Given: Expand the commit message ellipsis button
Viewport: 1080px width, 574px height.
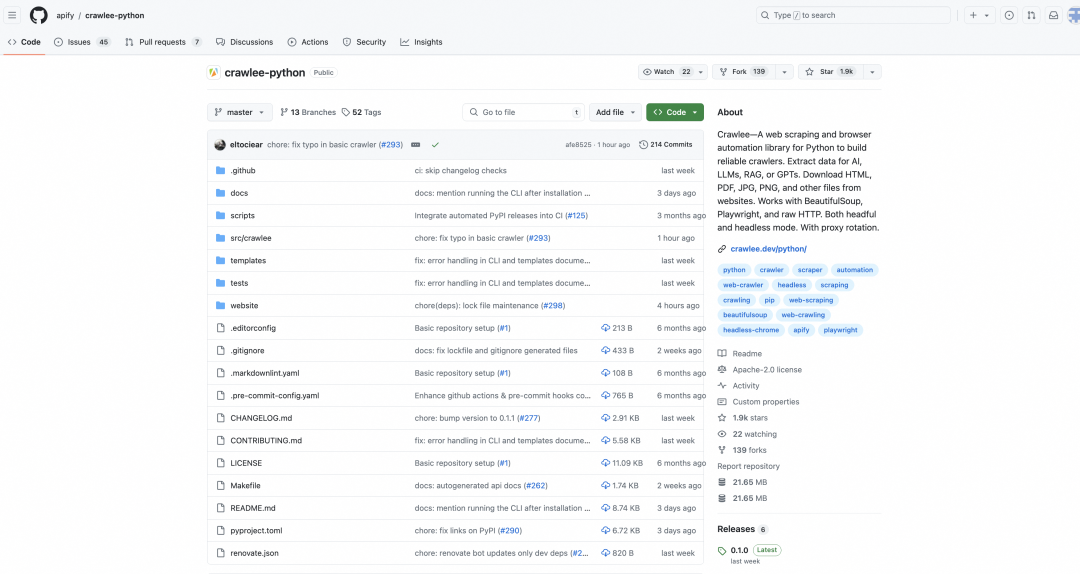Looking at the screenshot, I should tap(415, 145).
